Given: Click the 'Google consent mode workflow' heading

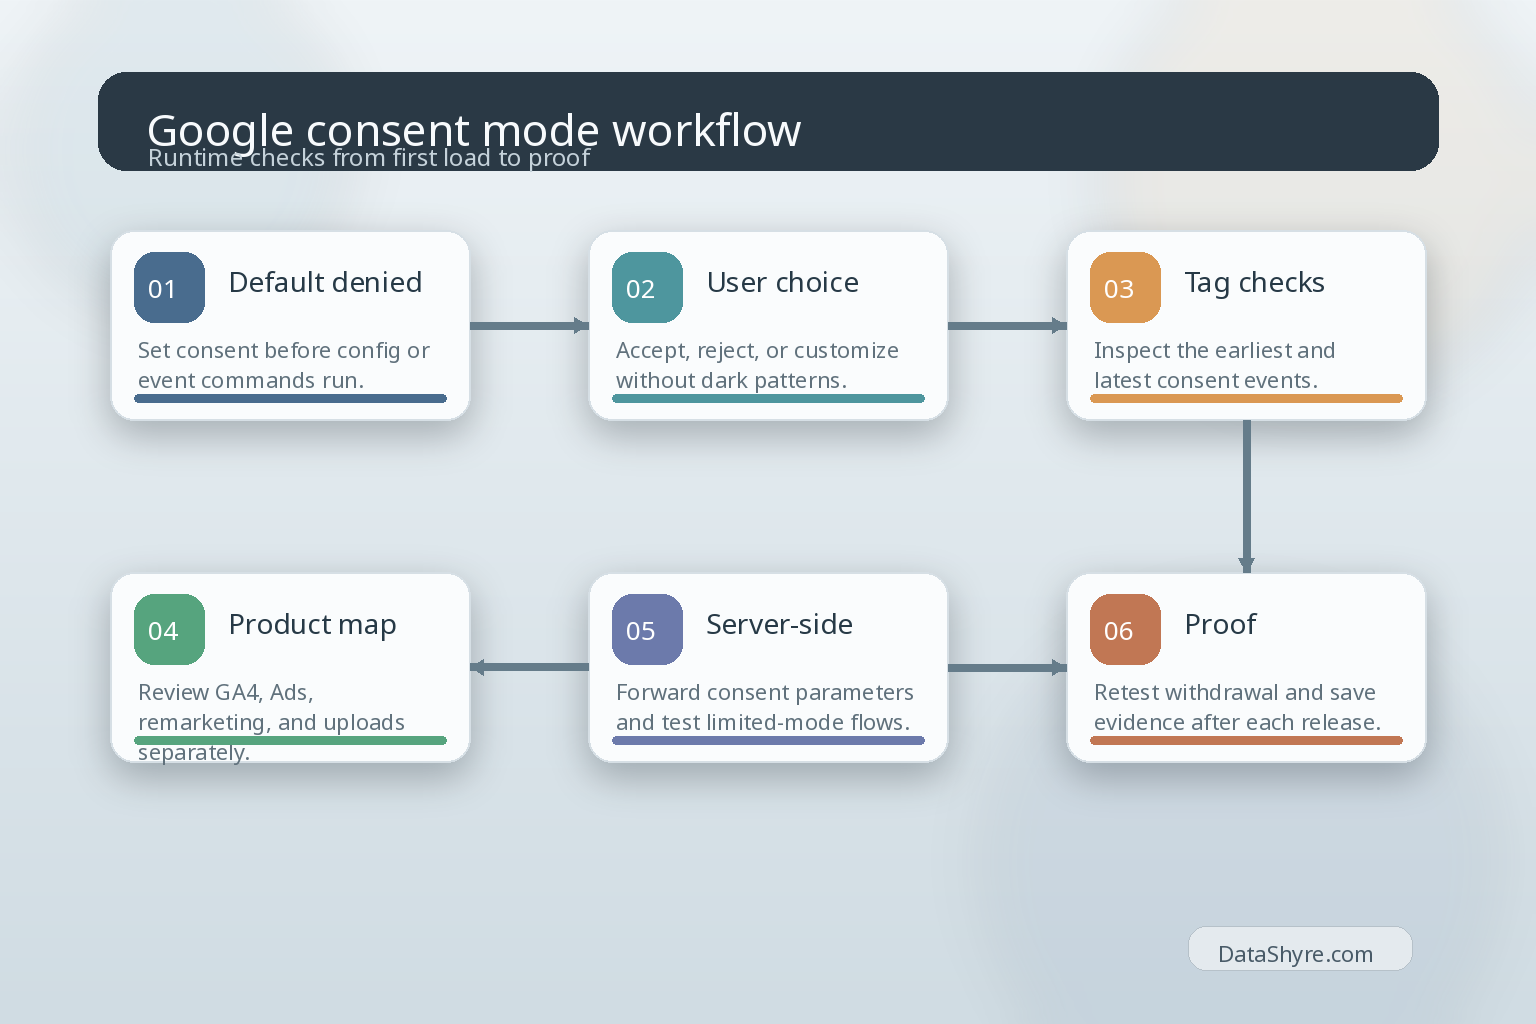Looking at the screenshot, I should coord(474,130).
